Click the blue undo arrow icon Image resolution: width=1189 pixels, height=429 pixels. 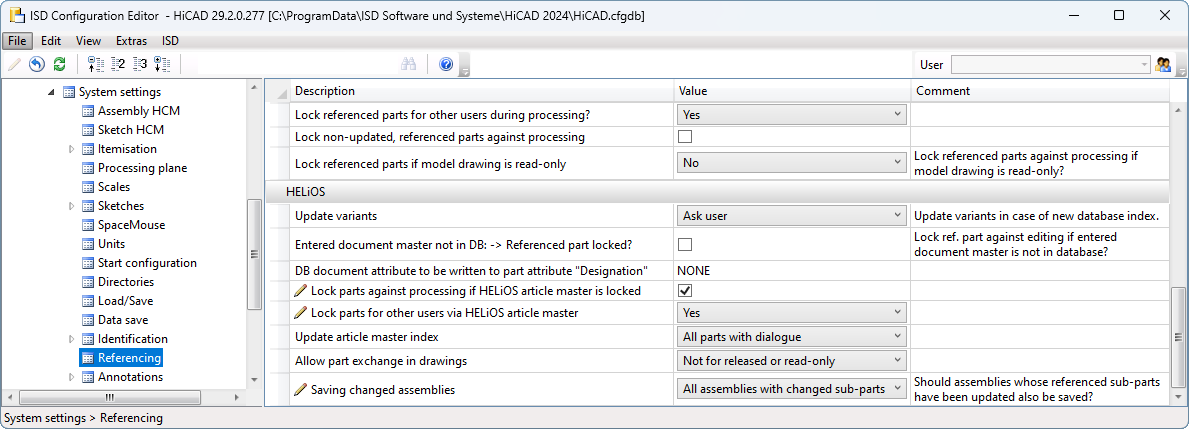pyautogui.click(x=36, y=64)
